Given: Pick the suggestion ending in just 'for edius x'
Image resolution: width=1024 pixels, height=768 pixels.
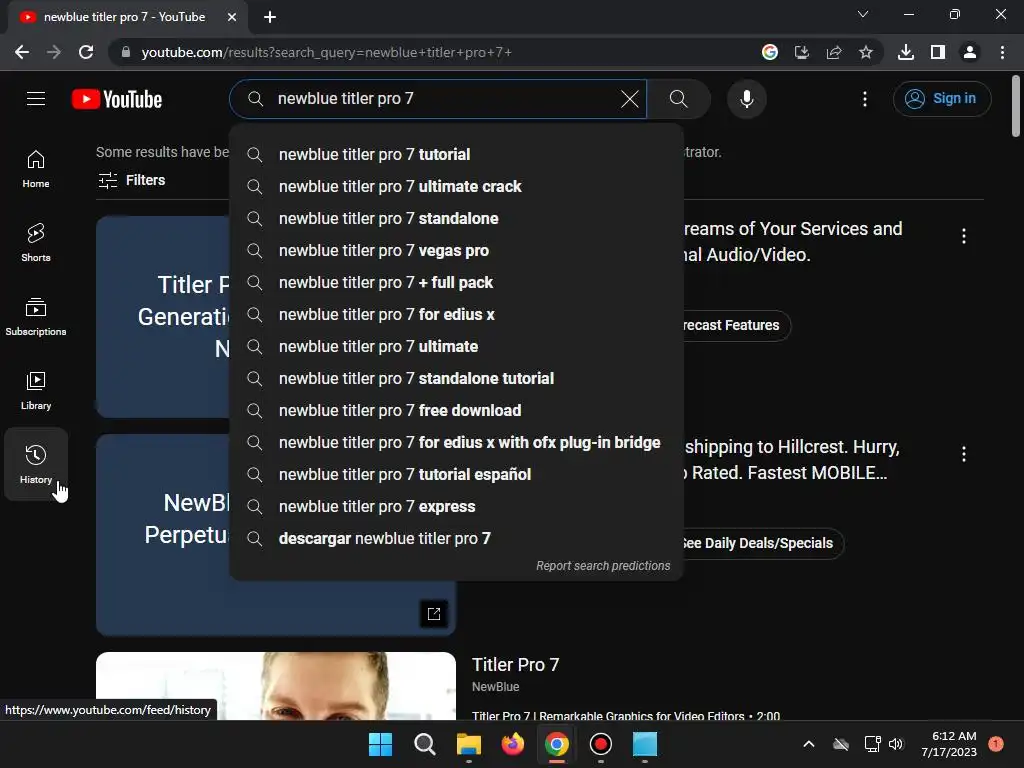Looking at the screenshot, I should click(x=456, y=315).
